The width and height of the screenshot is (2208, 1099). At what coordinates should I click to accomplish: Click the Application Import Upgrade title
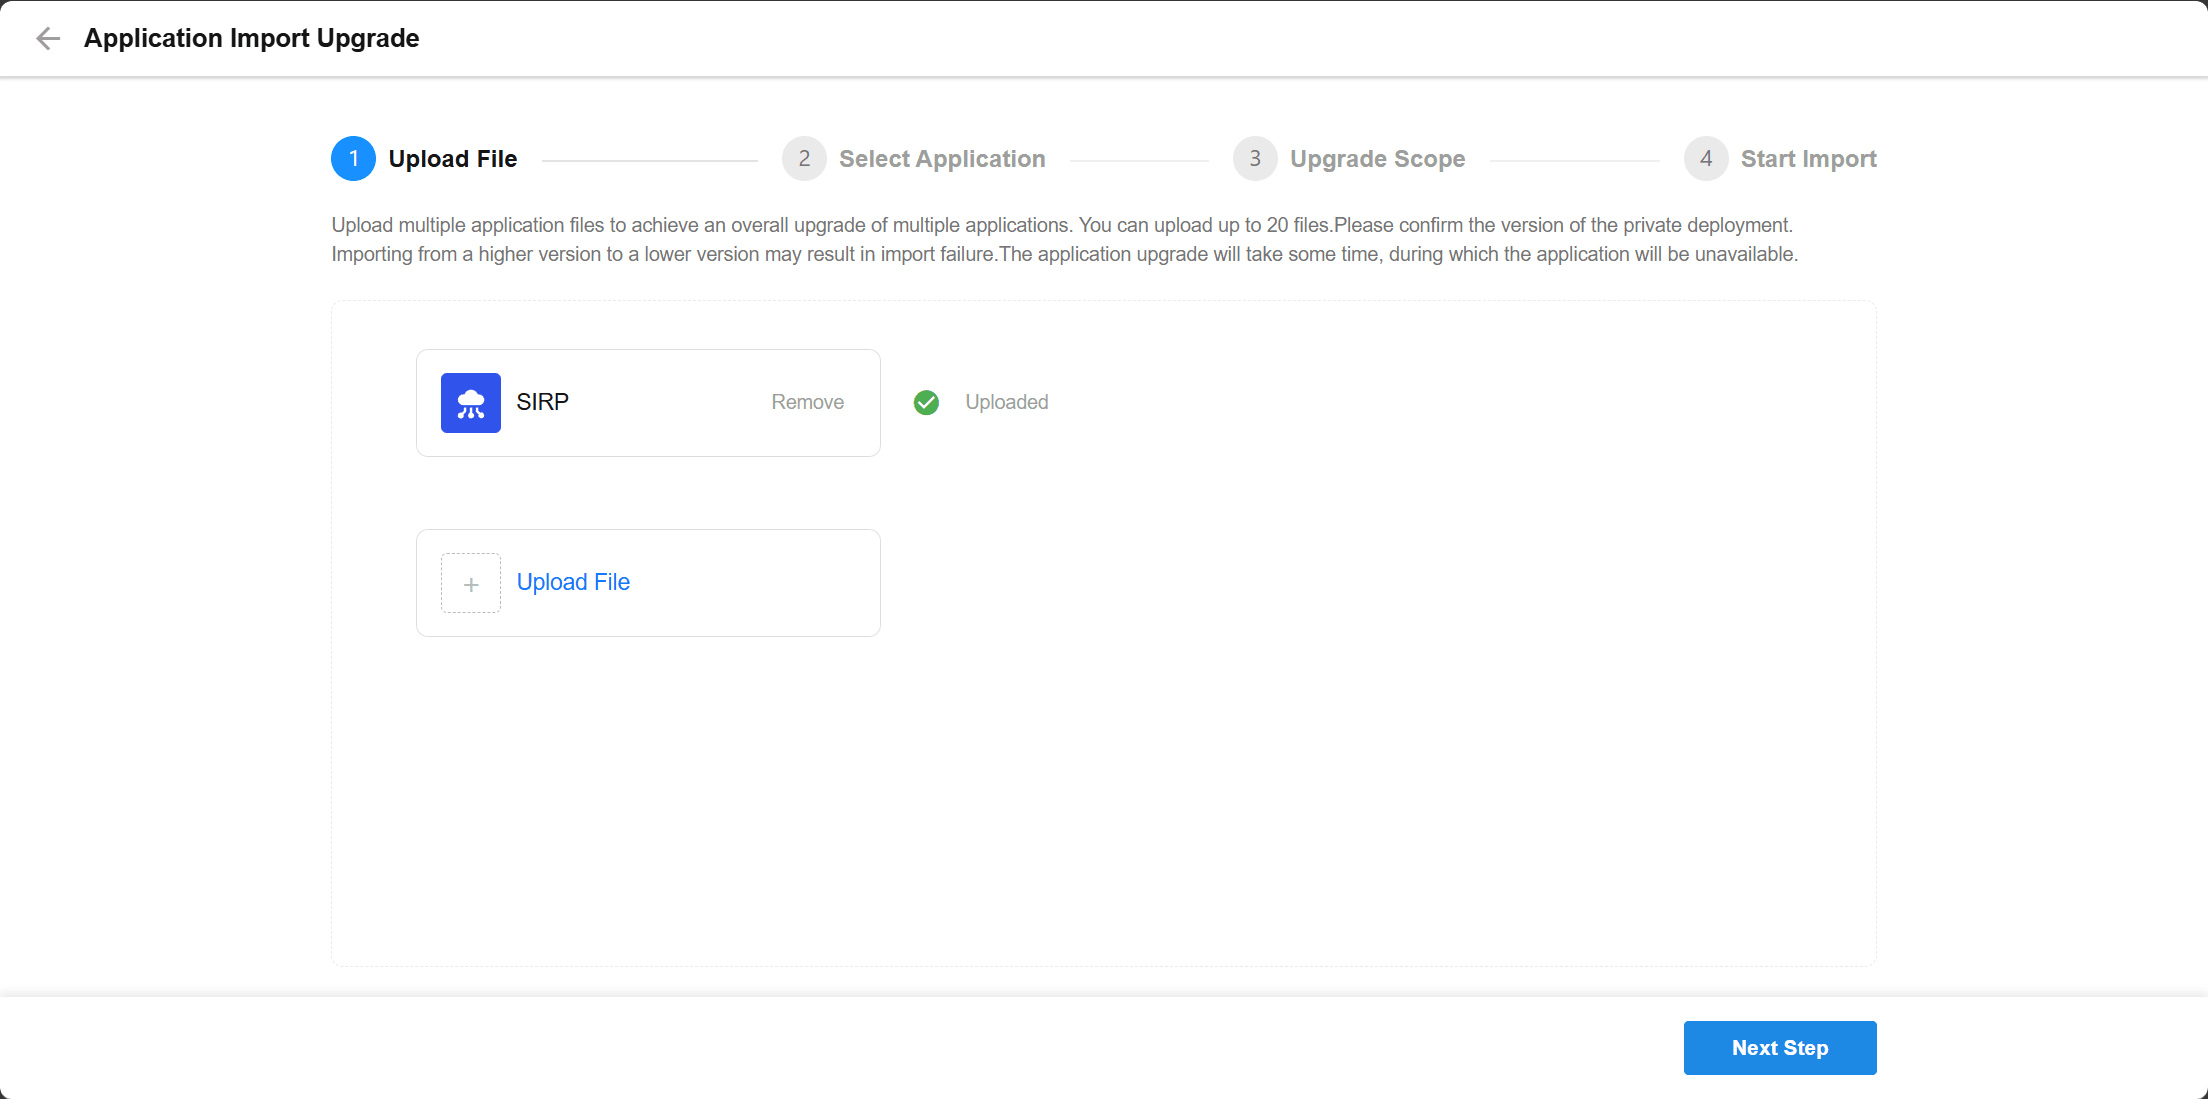tap(251, 39)
